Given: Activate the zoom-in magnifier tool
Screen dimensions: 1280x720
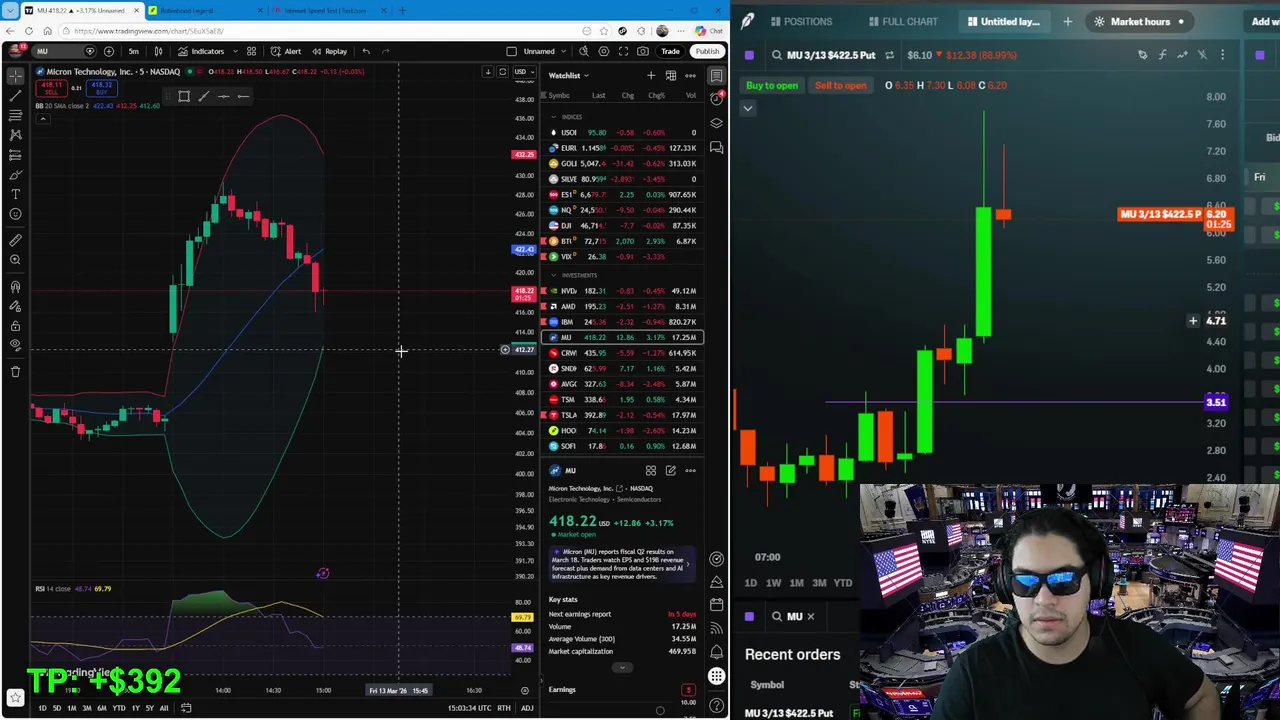Looking at the screenshot, I should coord(15,260).
